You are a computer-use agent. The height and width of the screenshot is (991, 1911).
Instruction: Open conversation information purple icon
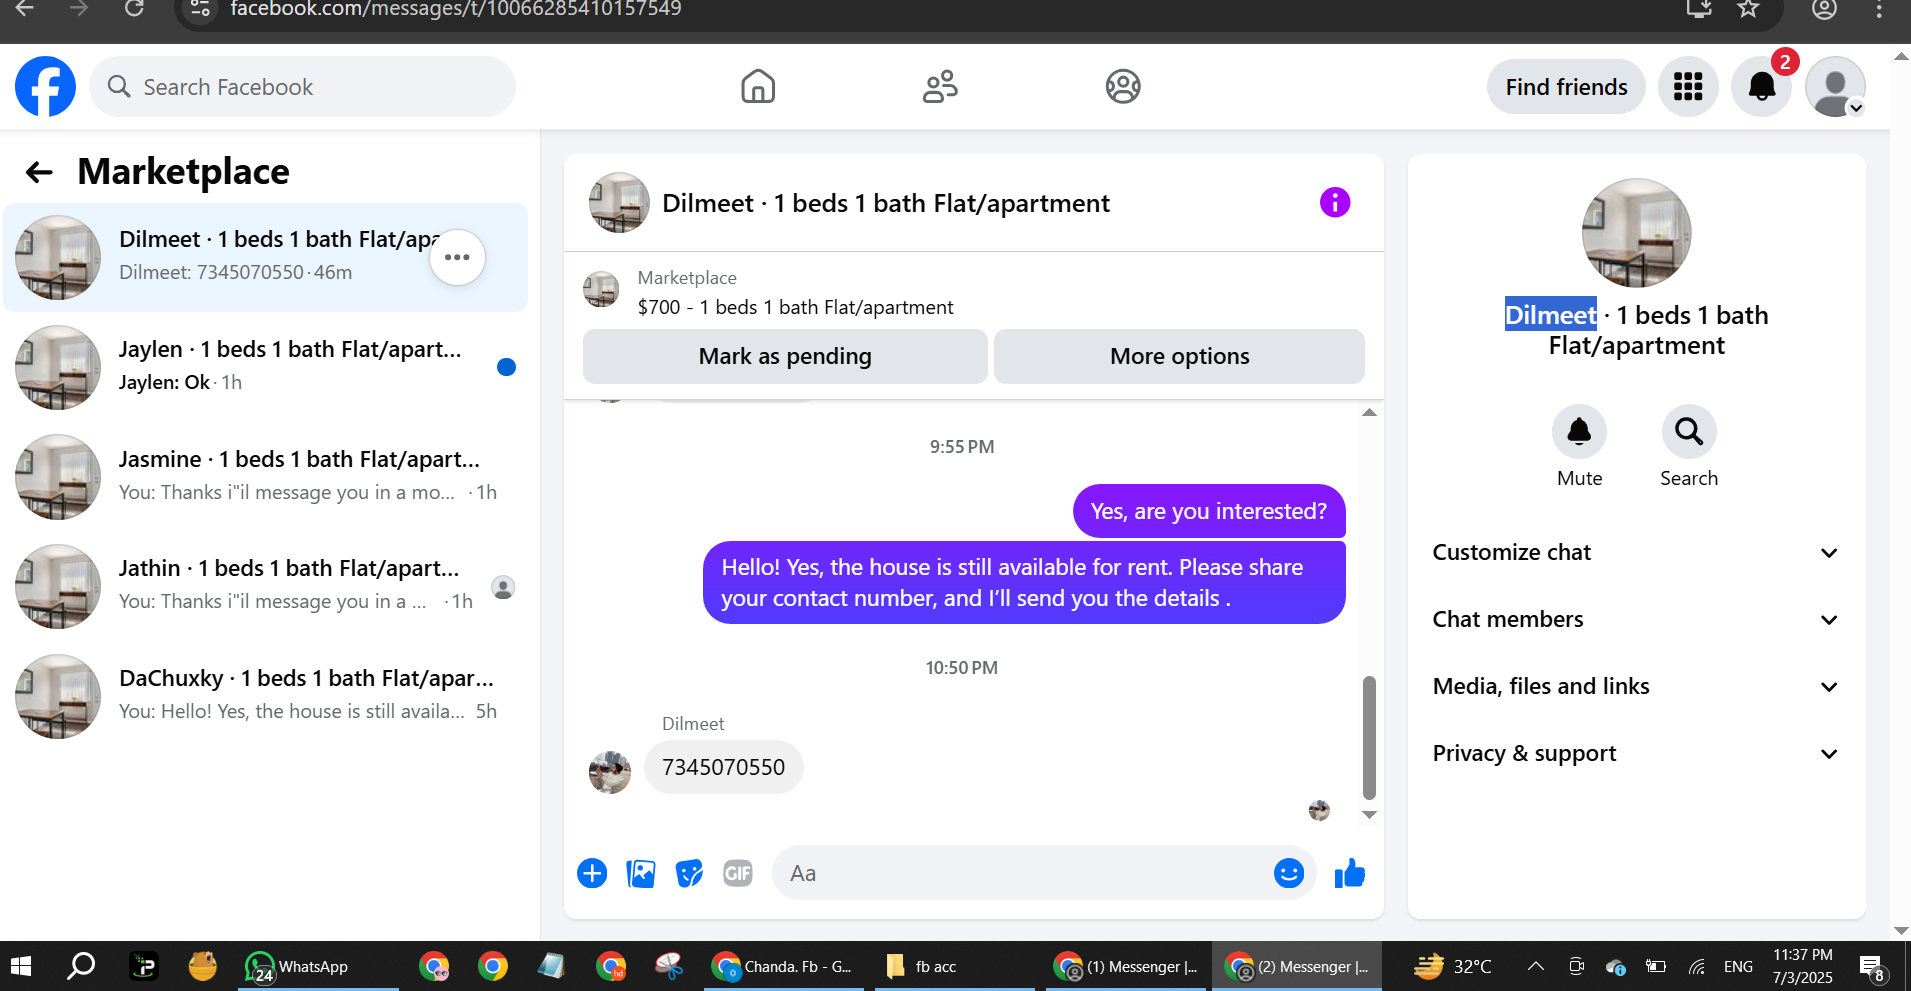[1335, 203]
